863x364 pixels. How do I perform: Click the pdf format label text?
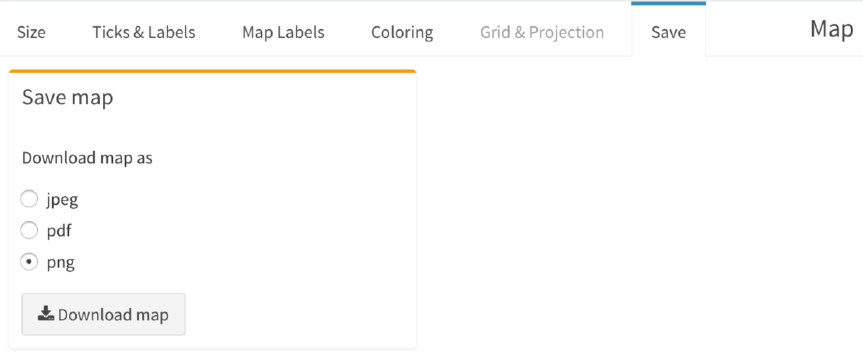(59, 231)
